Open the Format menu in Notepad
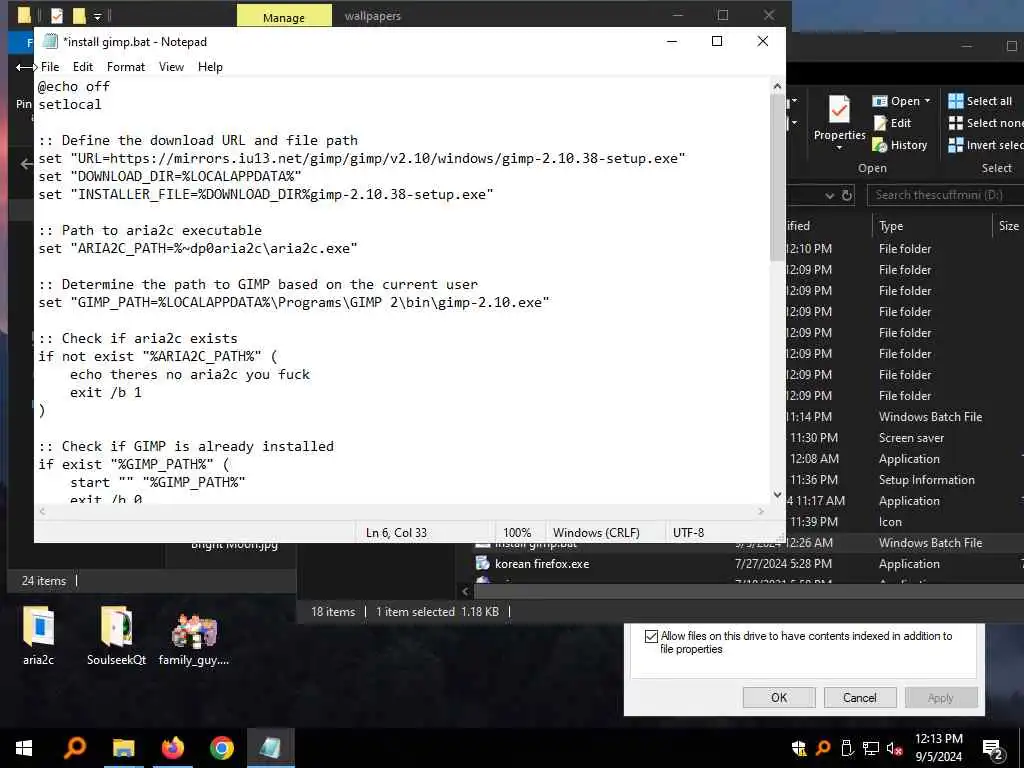Viewport: 1024px width, 768px height. point(125,67)
